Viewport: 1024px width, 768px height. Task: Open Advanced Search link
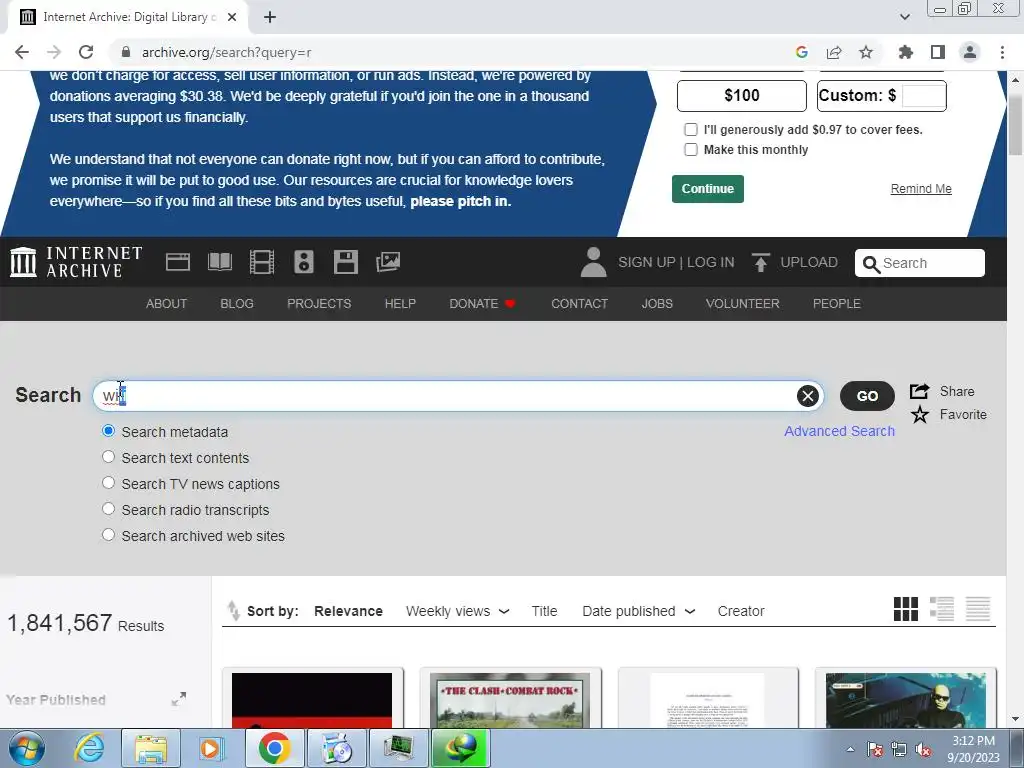pyautogui.click(x=839, y=431)
